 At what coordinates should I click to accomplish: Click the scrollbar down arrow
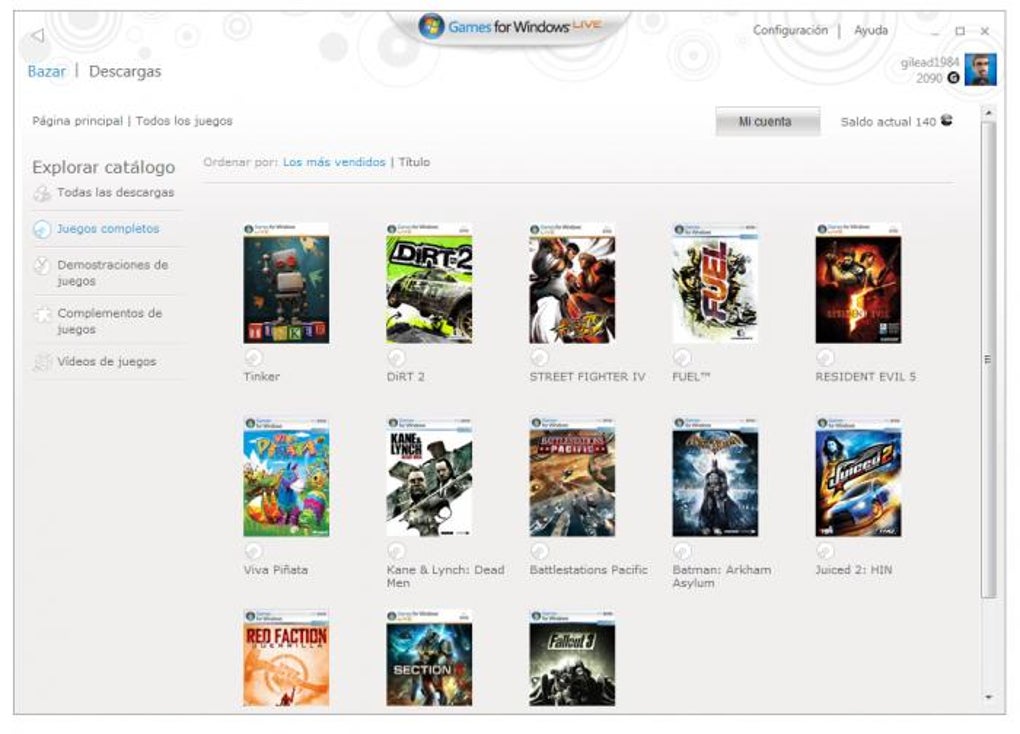[989, 697]
